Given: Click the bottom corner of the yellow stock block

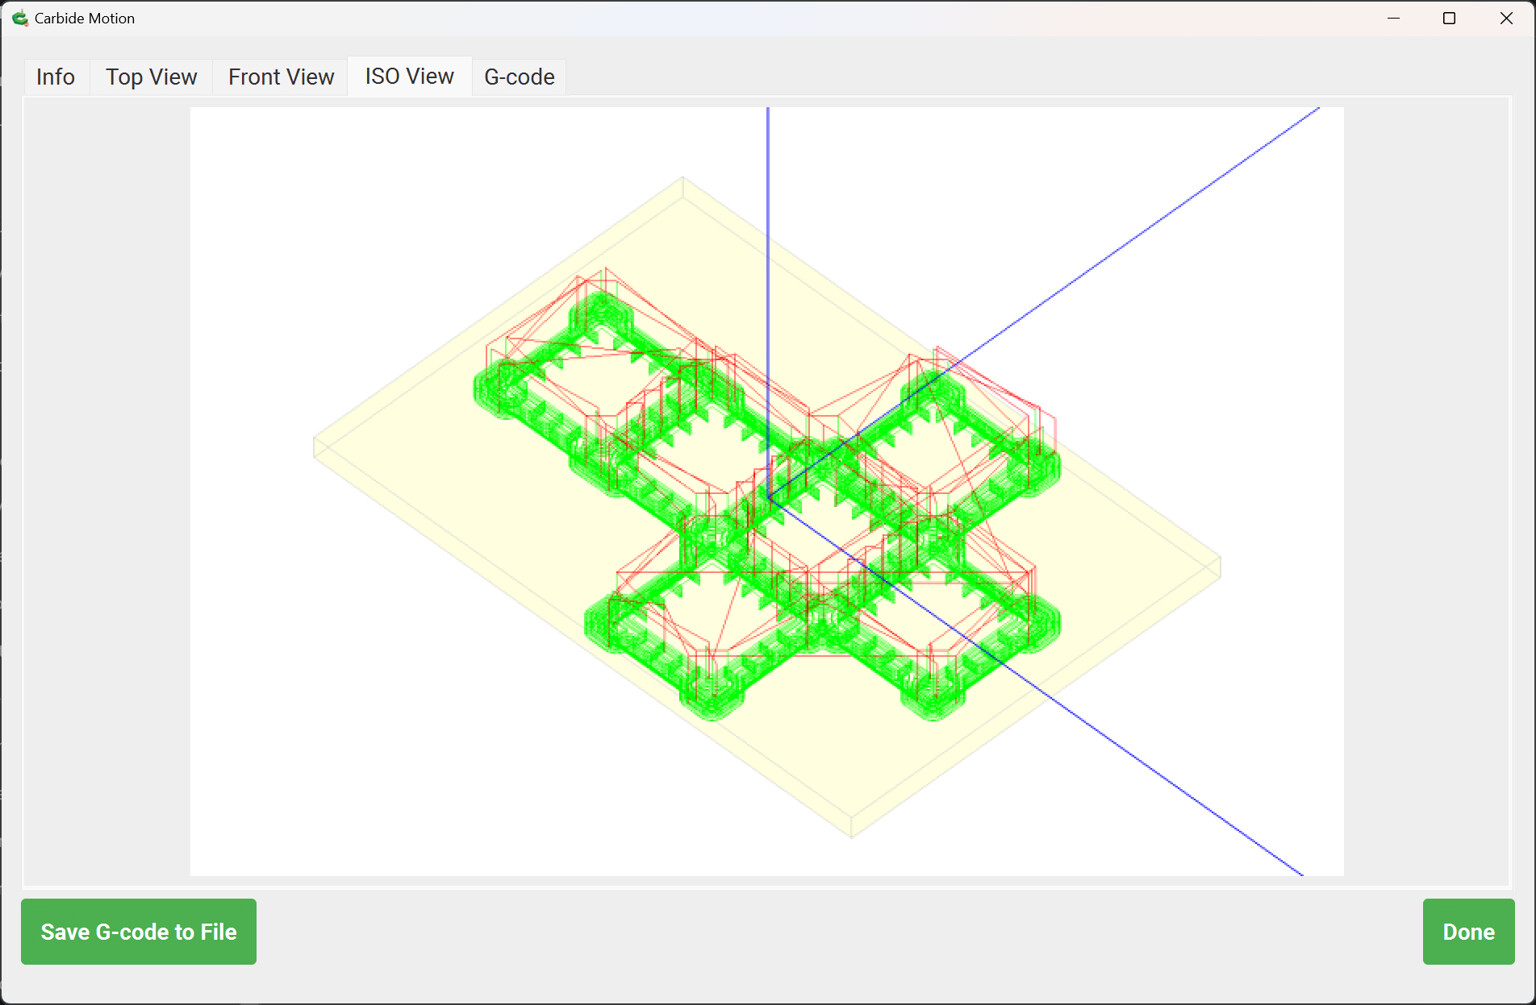Looking at the screenshot, I should point(852,835).
